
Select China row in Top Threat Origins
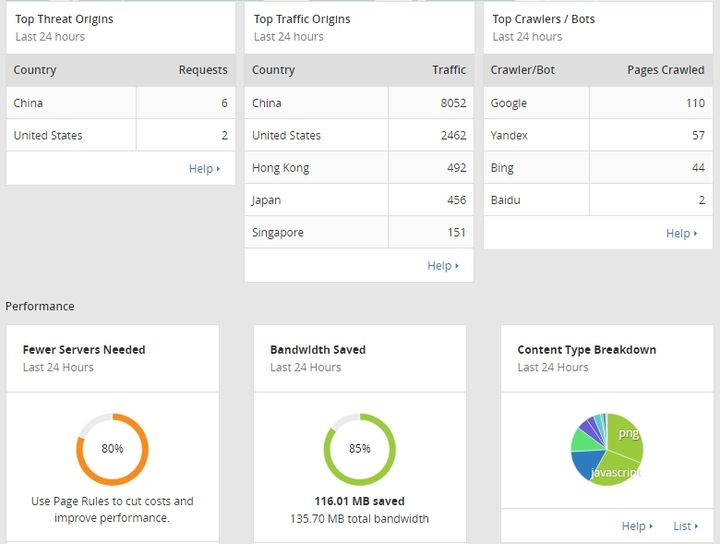120,103
